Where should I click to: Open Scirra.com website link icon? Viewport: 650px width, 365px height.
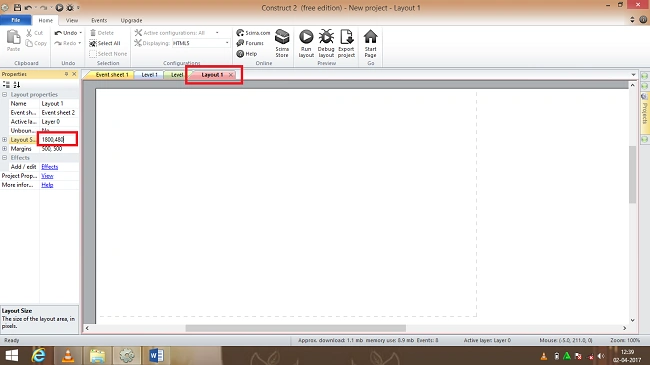pyautogui.click(x=240, y=33)
